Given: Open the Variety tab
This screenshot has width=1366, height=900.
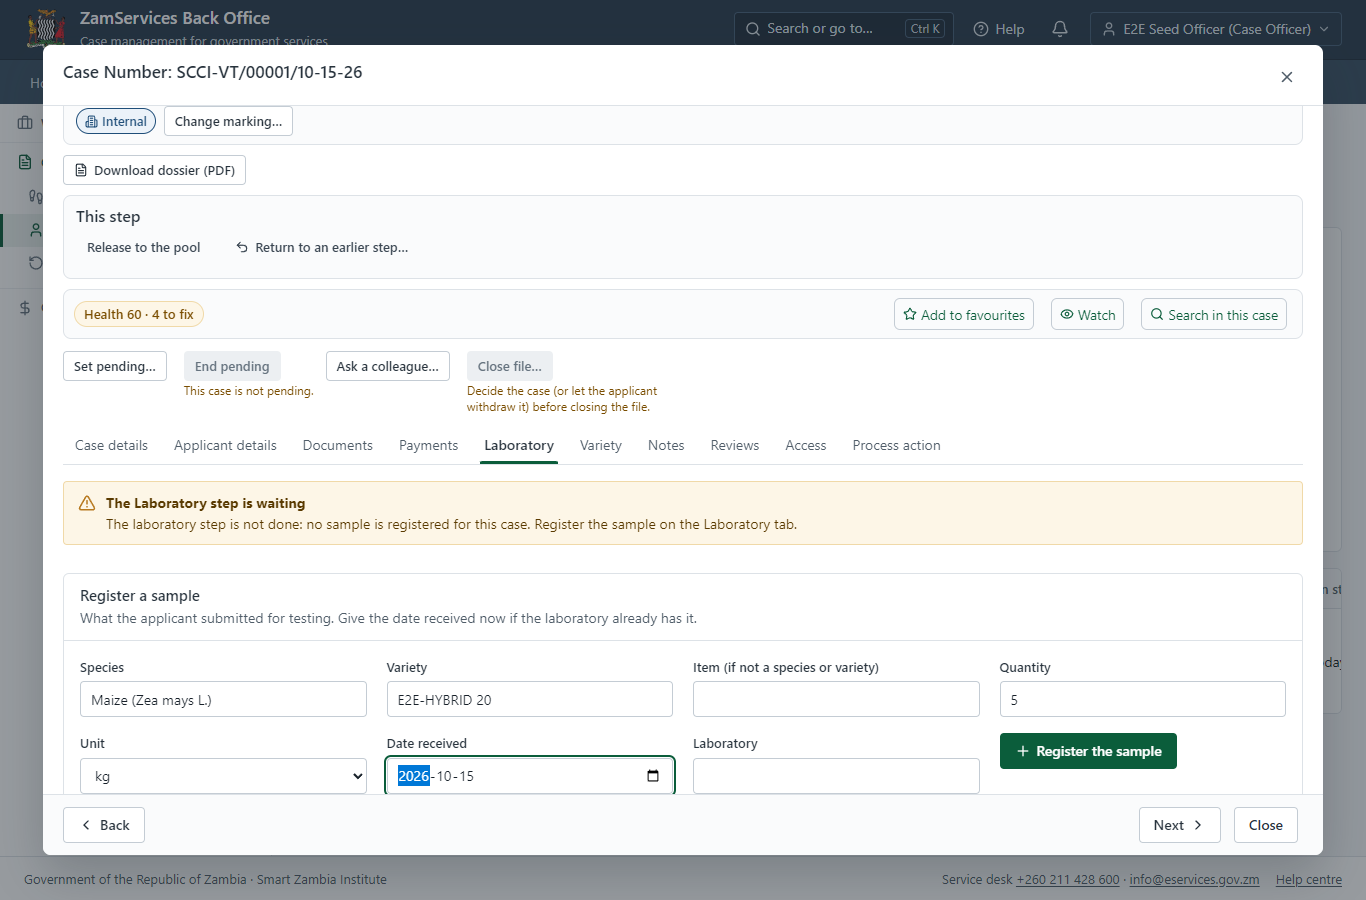Looking at the screenshot, I should click(601, 446).
